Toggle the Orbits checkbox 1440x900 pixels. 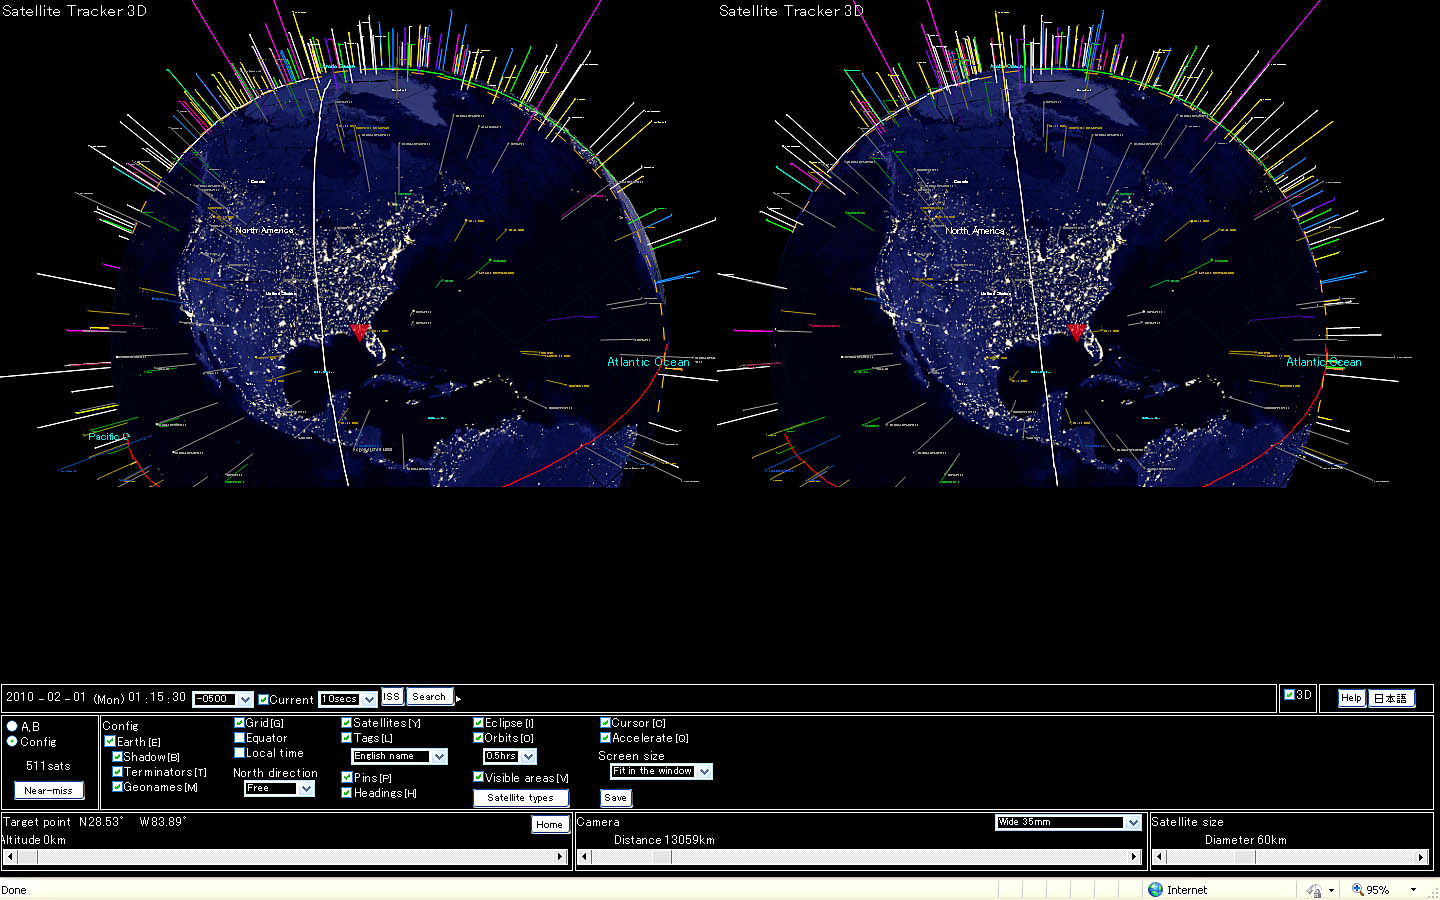(x=478, y=738)
